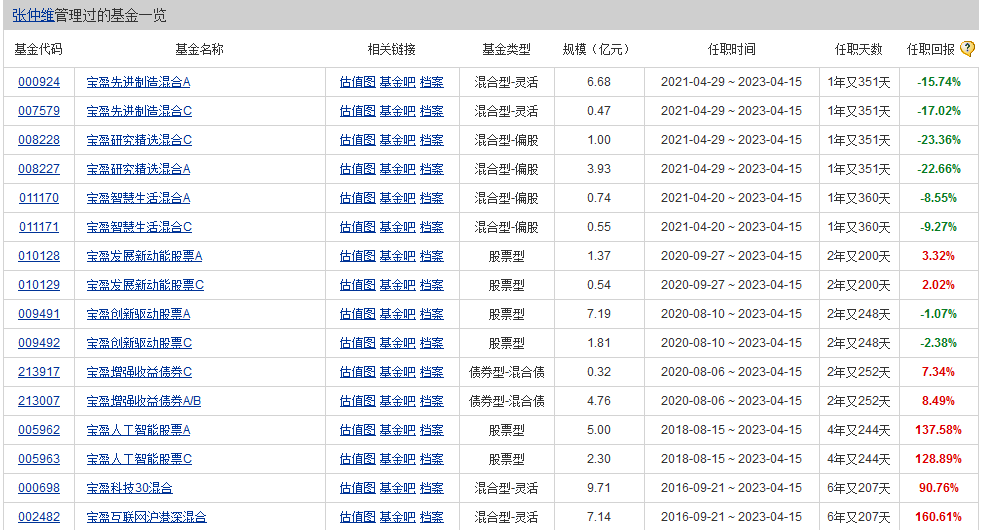Open the 宝盈人工智能股票A fund page
Screen dimensions: 983x530
point(139,430)
